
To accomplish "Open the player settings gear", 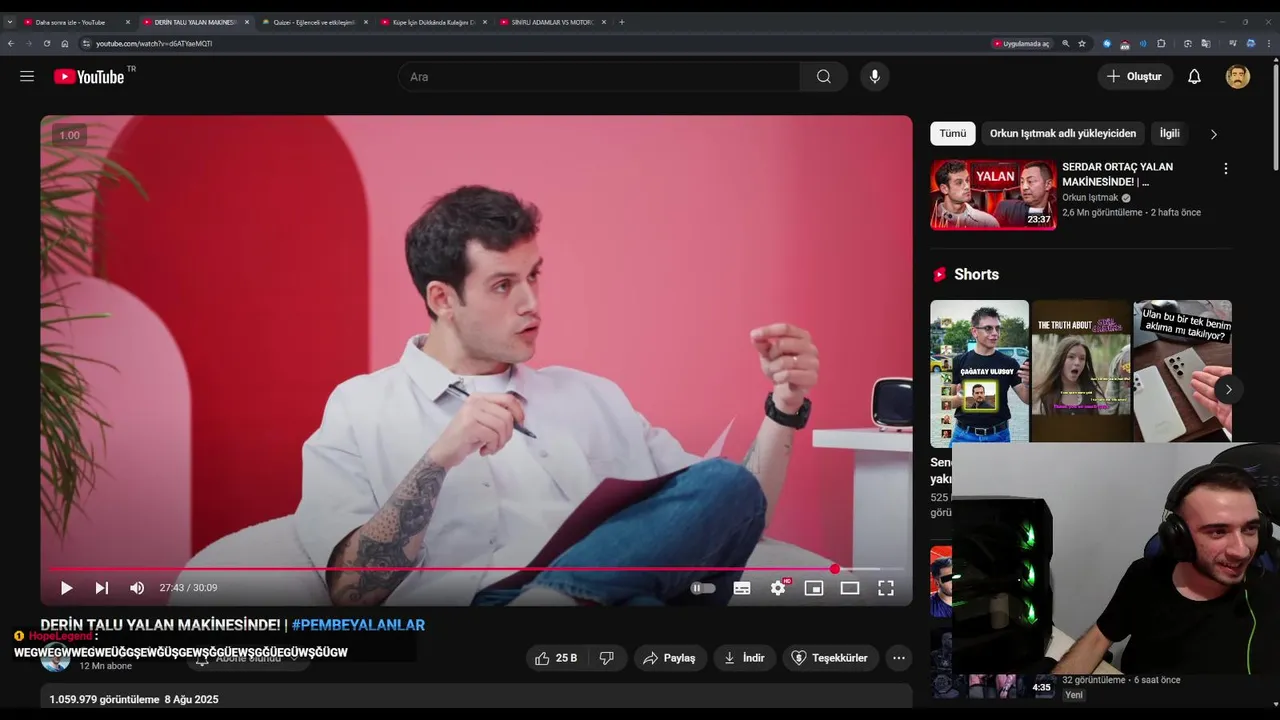I will (x=778, y=588).
